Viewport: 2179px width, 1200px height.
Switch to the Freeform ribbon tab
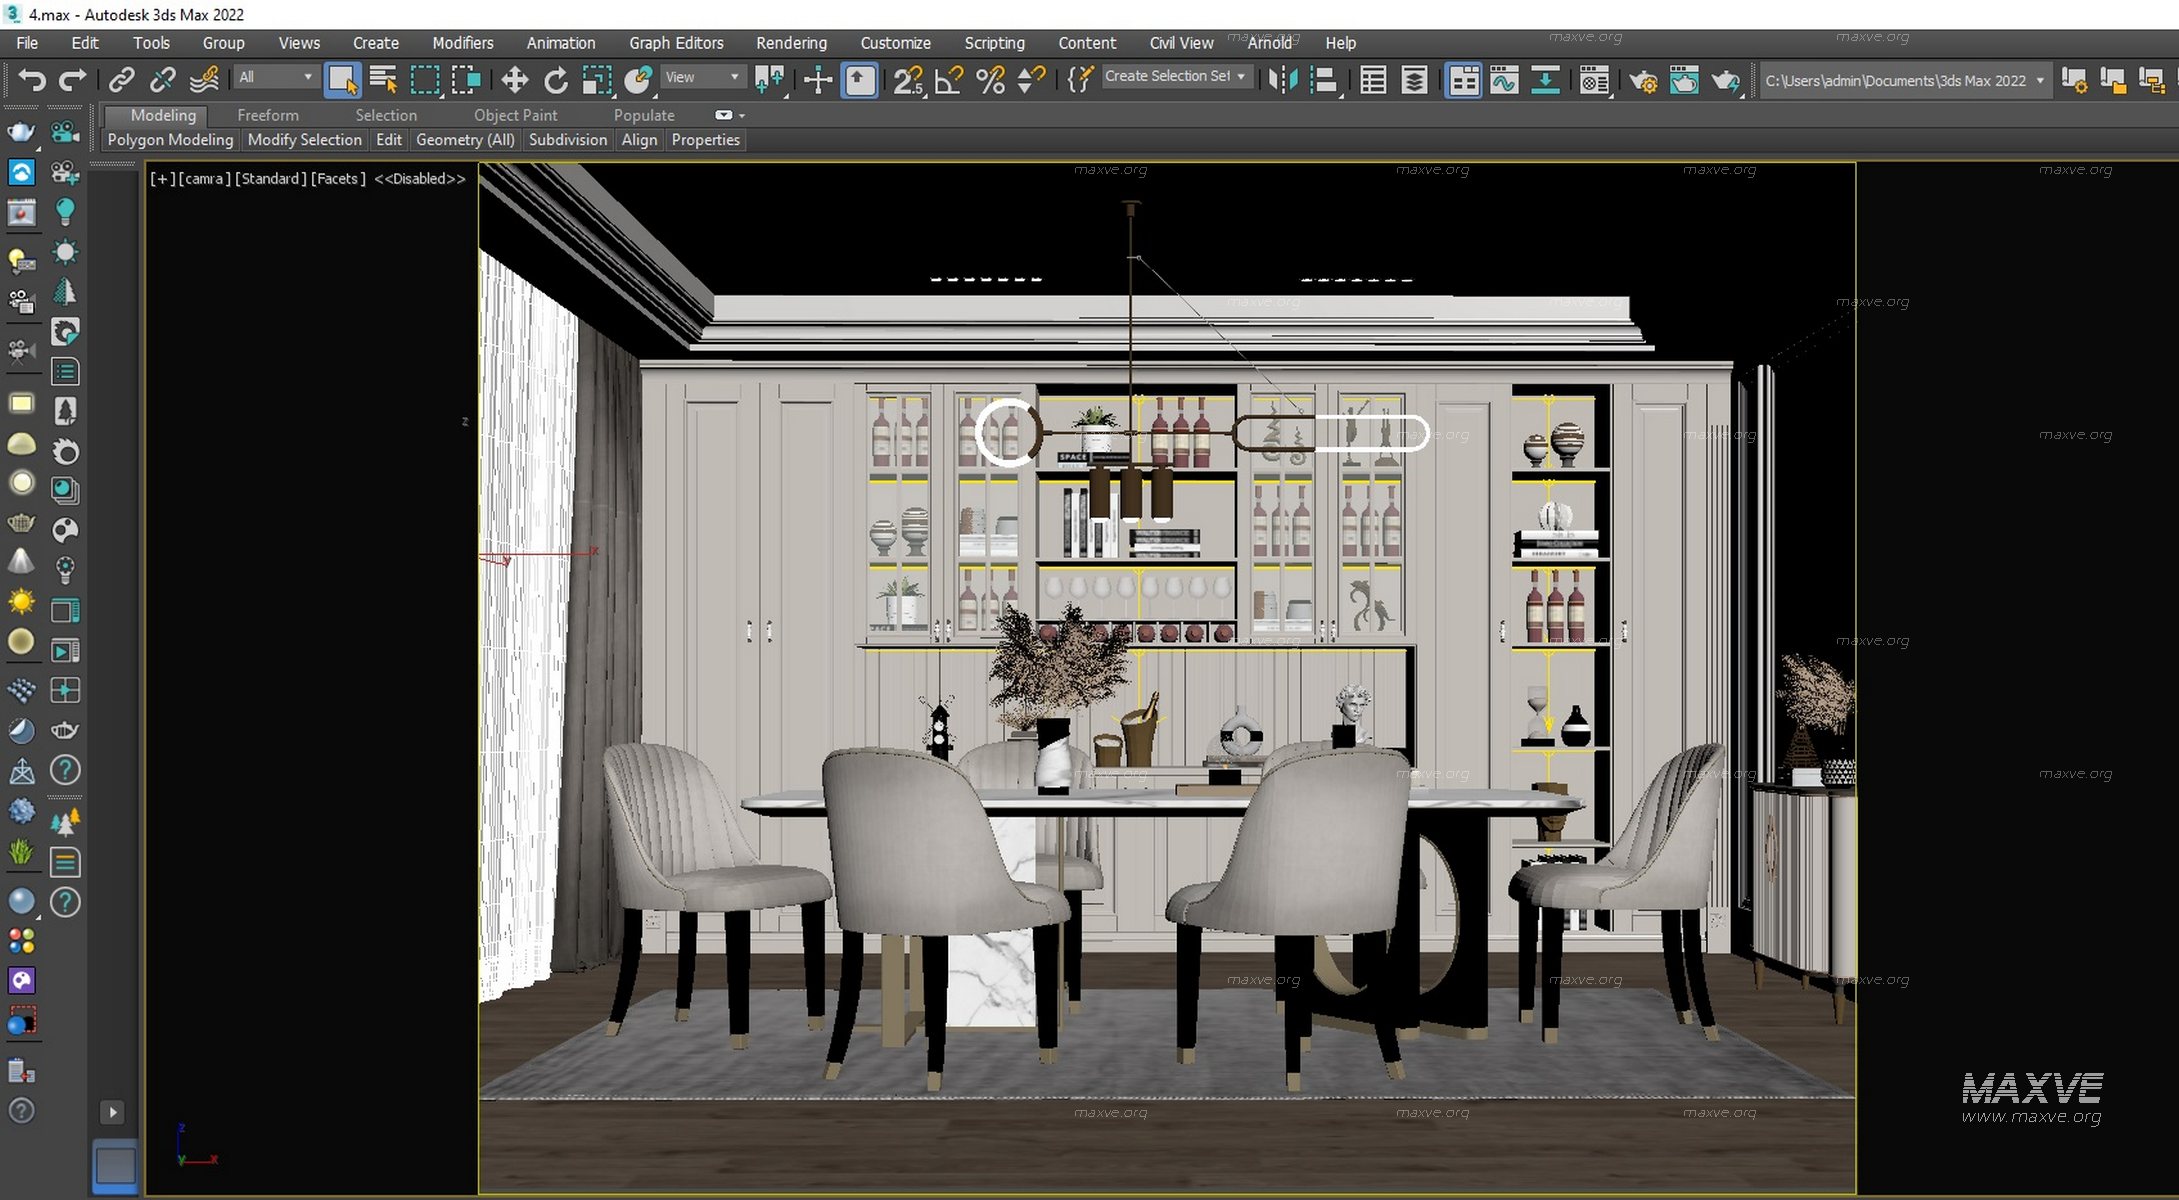[x=267, y=115]
